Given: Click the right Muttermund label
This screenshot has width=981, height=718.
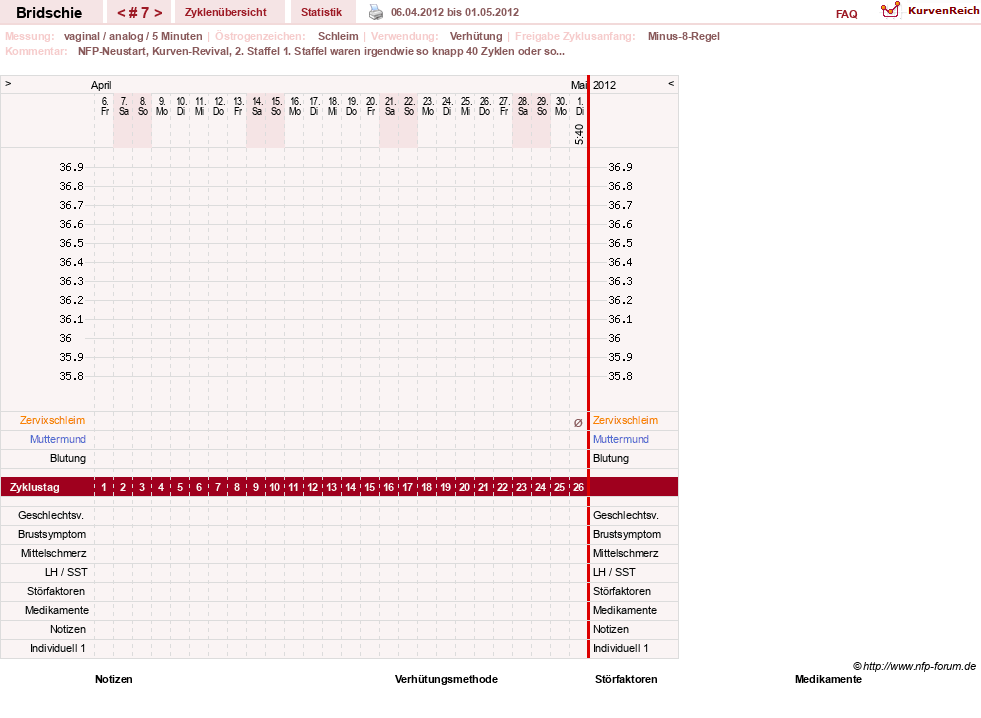Looking at the screenshot, I should [621, 439].
